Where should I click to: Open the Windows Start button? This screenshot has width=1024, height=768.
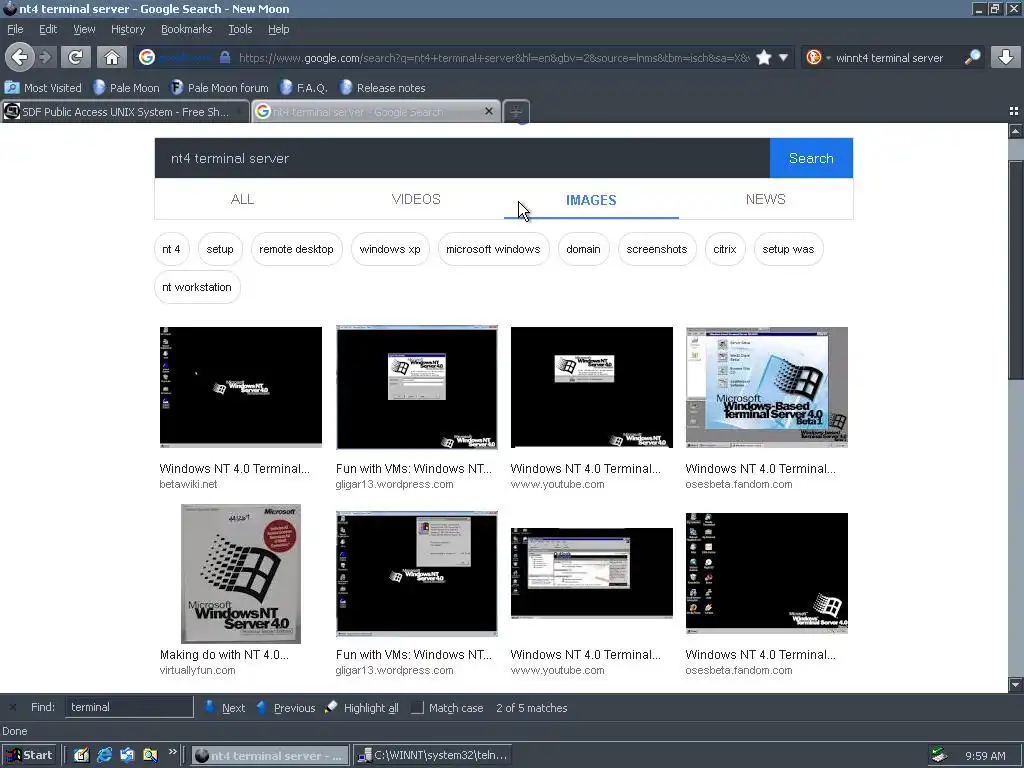29,755
